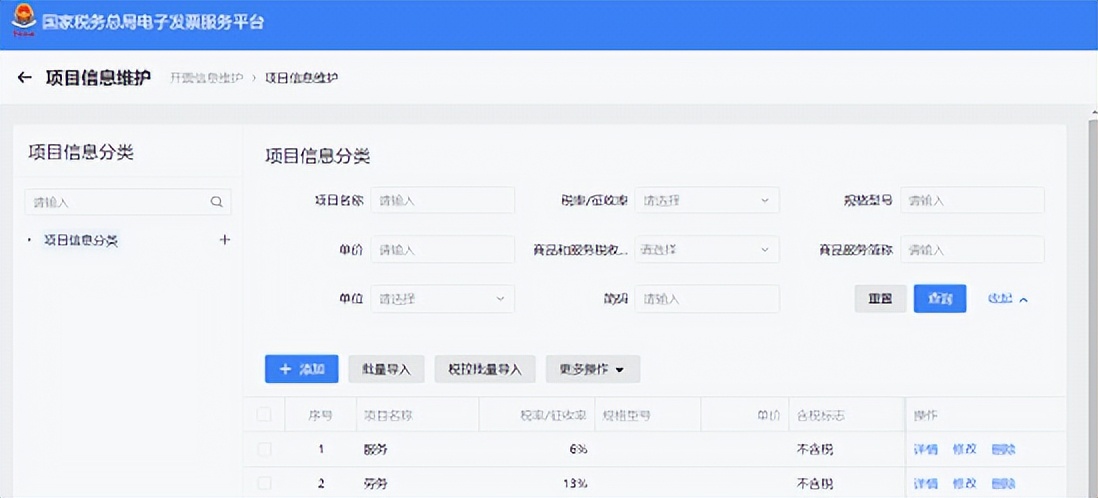Click the 规格型号 input field

[972, 200]
